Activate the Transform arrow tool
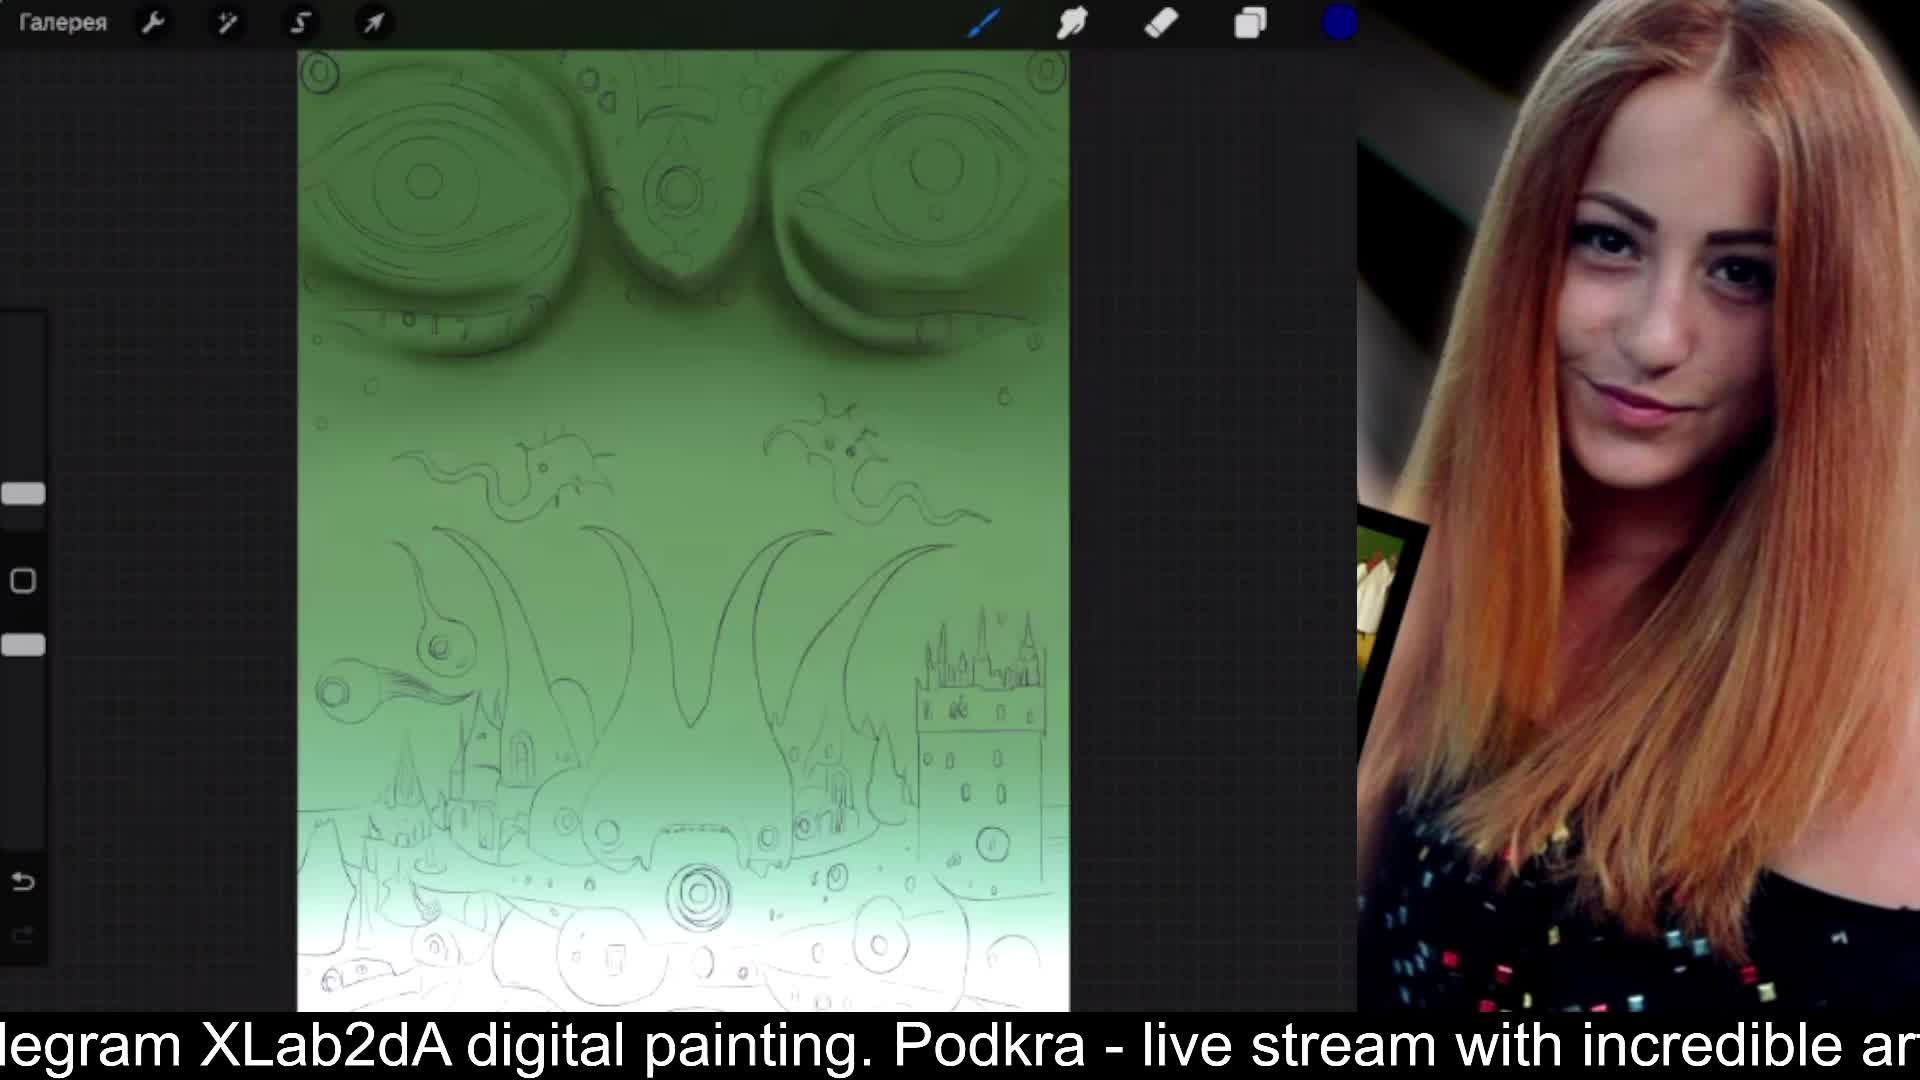Image resolution: width=1920 pixels, height=1080 pixels. coord(373,22)
